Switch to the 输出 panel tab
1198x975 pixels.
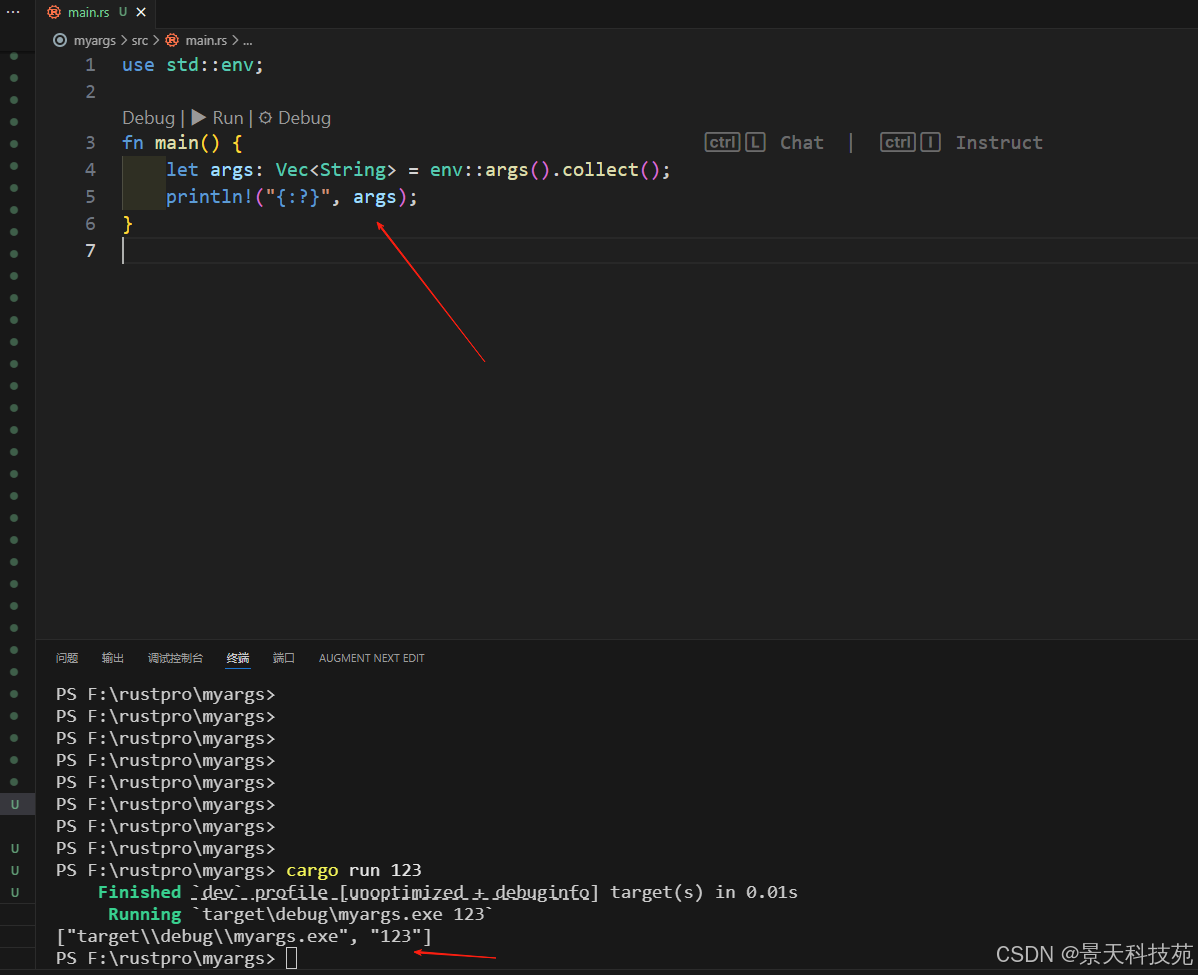click(113, 658)
